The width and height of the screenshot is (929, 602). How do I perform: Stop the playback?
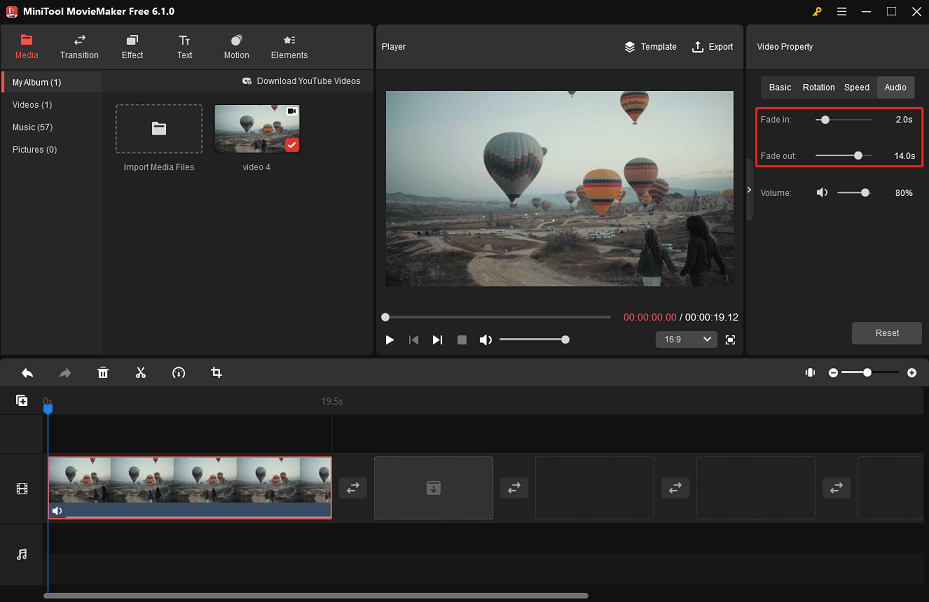pyautogui.click(x=462, y=340)
